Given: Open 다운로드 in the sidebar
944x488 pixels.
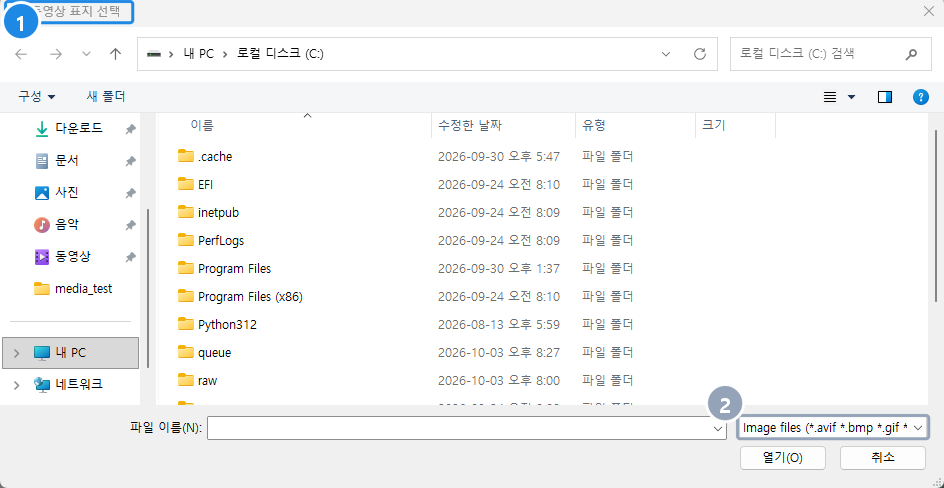Looking at the screenshot, I should coord(78,128).
